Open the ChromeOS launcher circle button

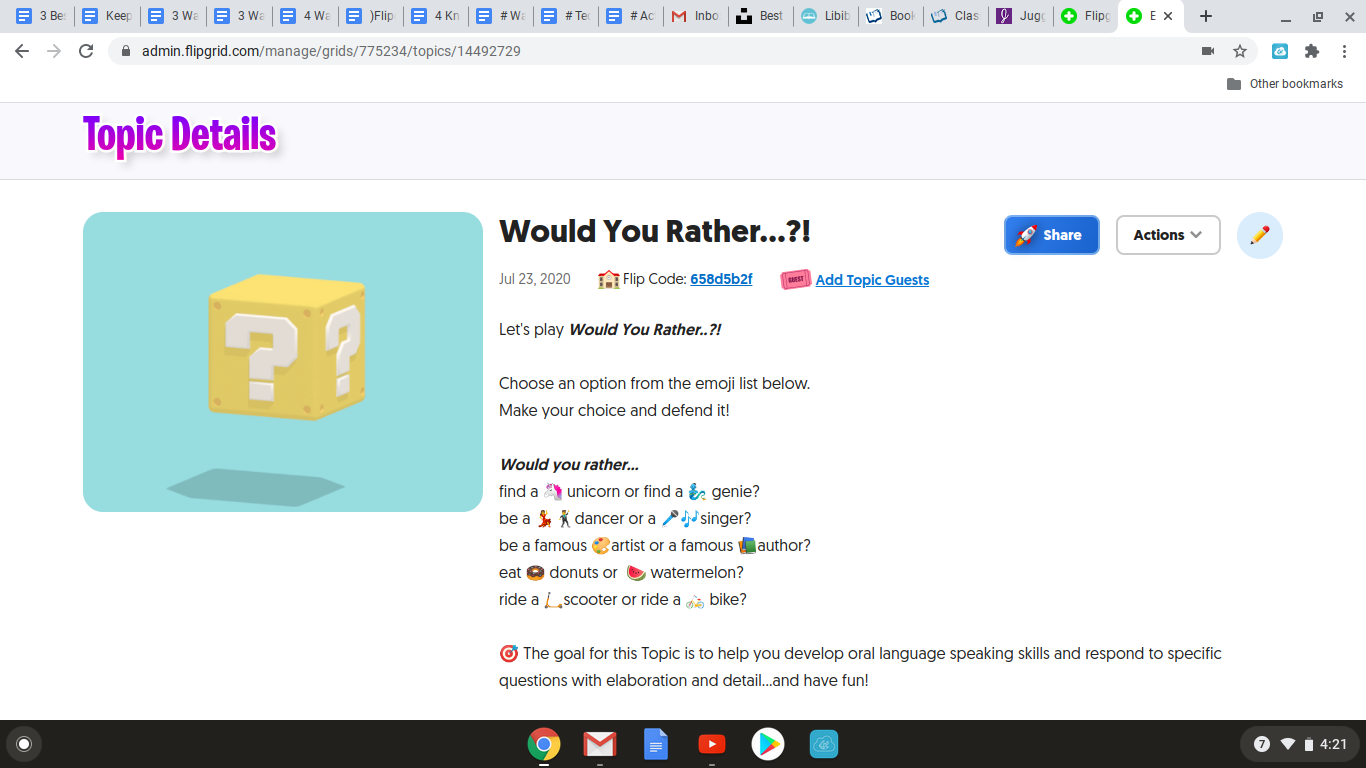[24, 744]
